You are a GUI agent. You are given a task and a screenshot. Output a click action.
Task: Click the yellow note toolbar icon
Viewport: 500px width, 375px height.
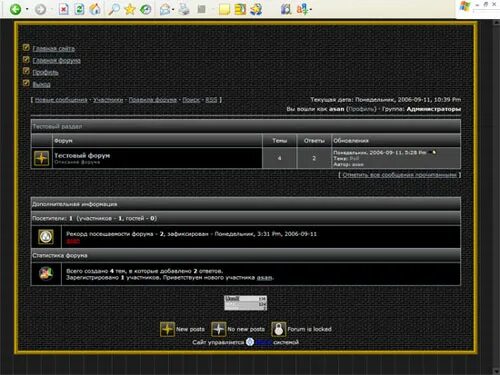coord(224,9)
